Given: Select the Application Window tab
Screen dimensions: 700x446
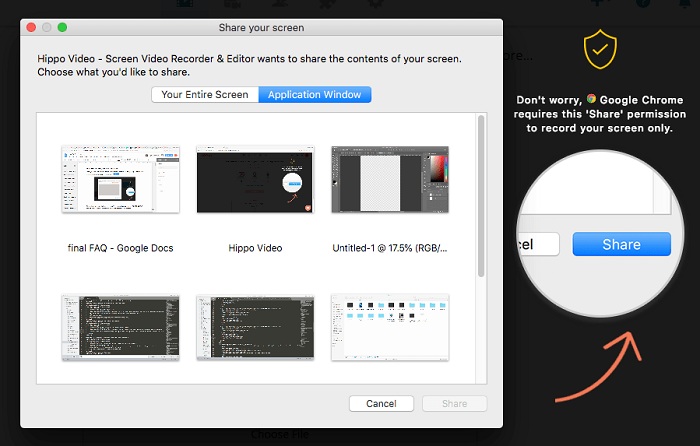Looking at the screenshot, I should 315,95.
